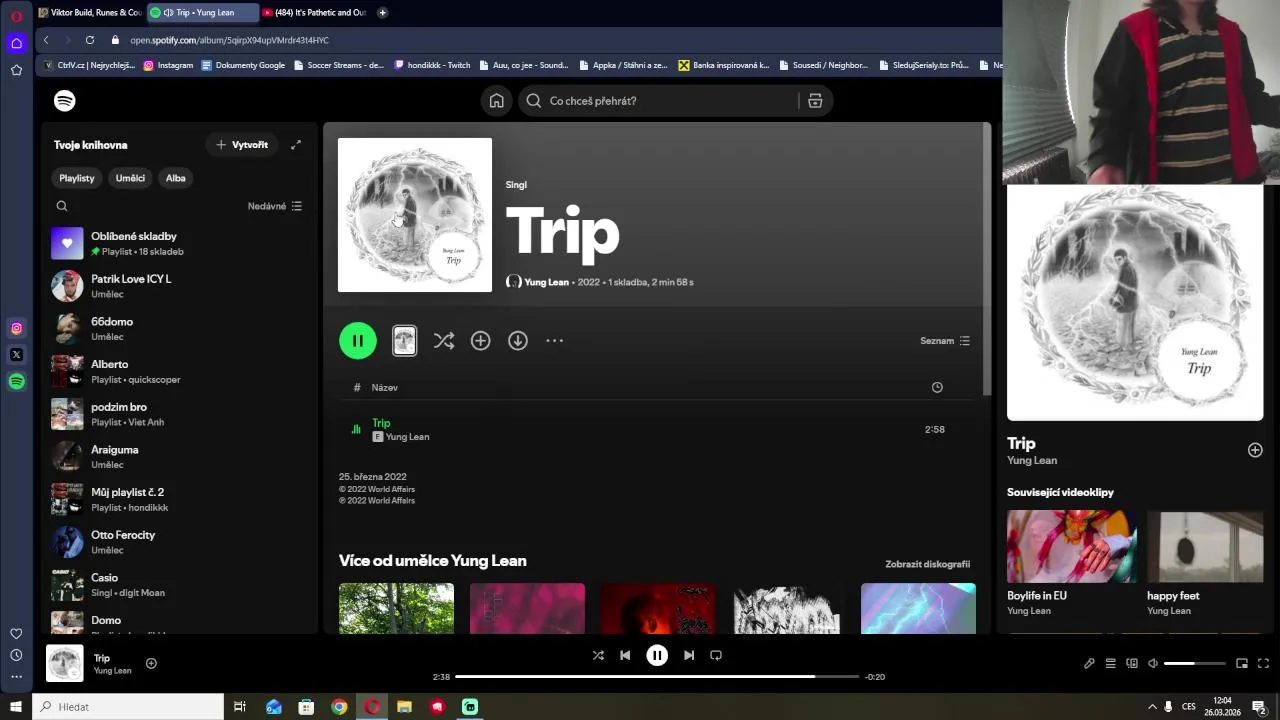The image size is (1280, 720).
Task: Toggle shuffle in album action row
Action: [x=444, y=341]
